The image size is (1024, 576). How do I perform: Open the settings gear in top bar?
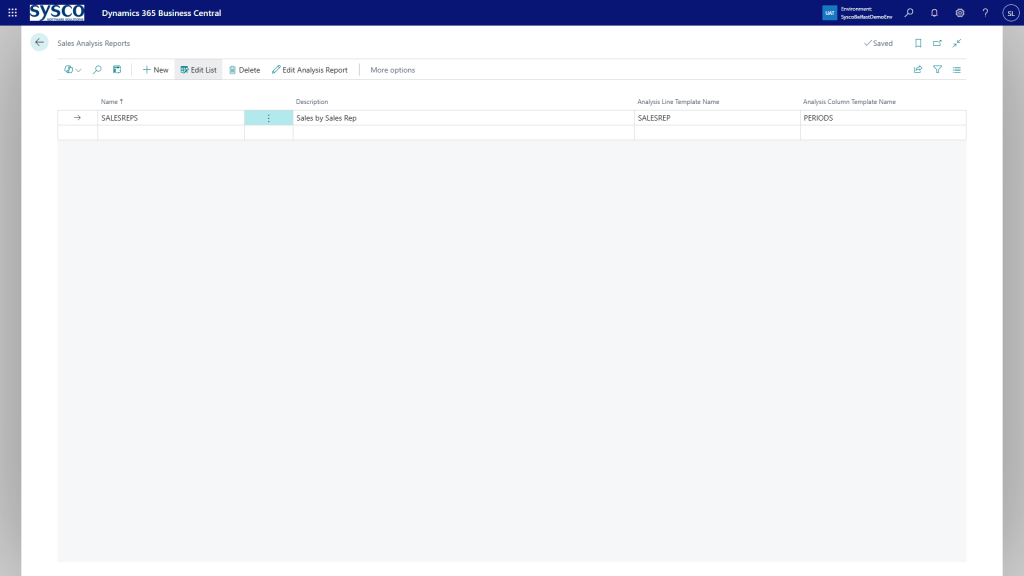[x=960, y=13]
